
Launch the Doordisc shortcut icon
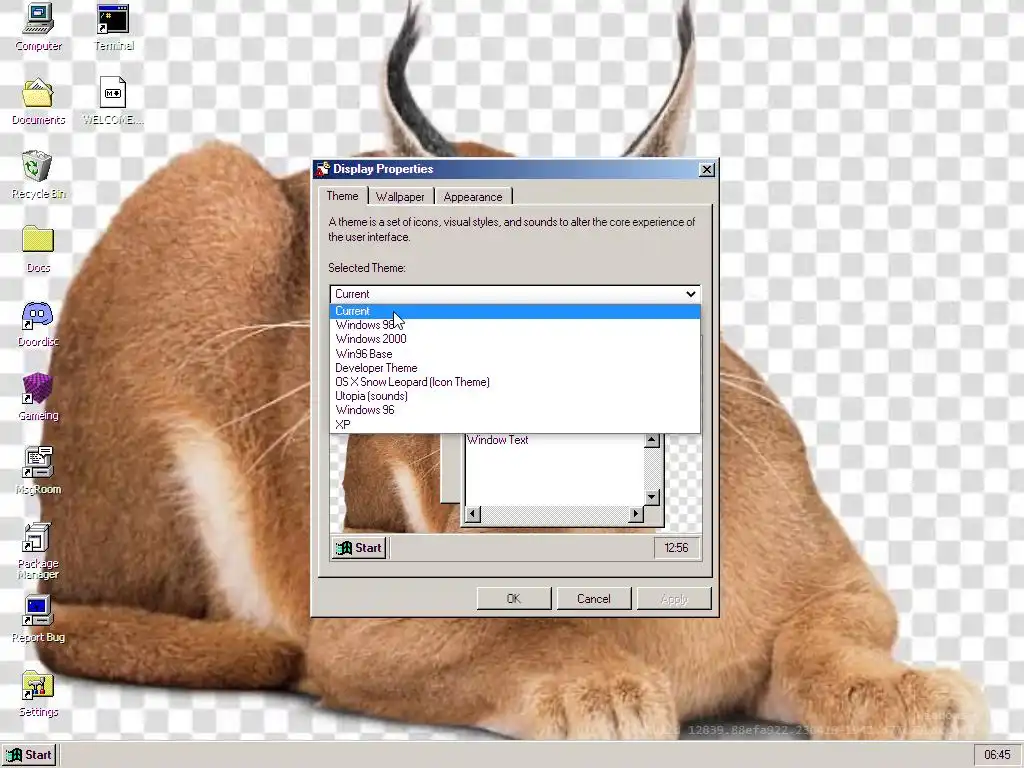point(38,323)
